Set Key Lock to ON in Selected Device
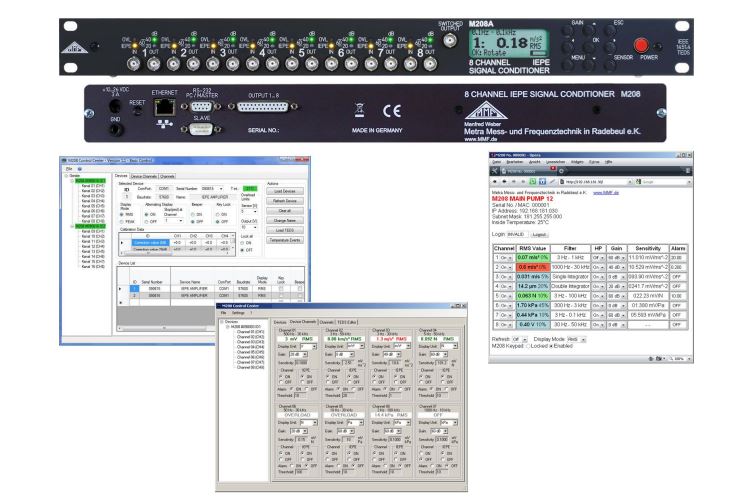This screenshot has width=755, height=500. (x=218, y=214)
